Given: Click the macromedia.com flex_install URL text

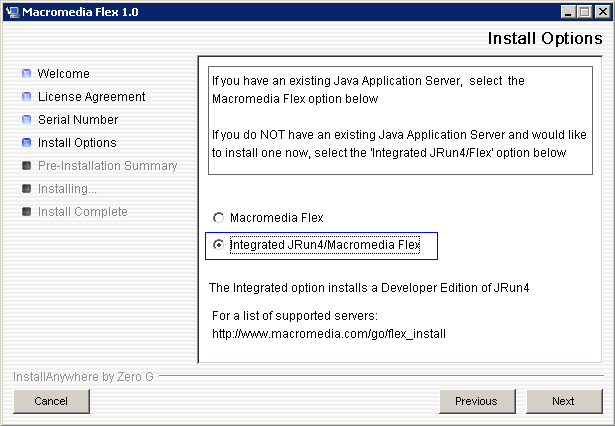Looking at the screenshot, I should [x=329, y=334].
